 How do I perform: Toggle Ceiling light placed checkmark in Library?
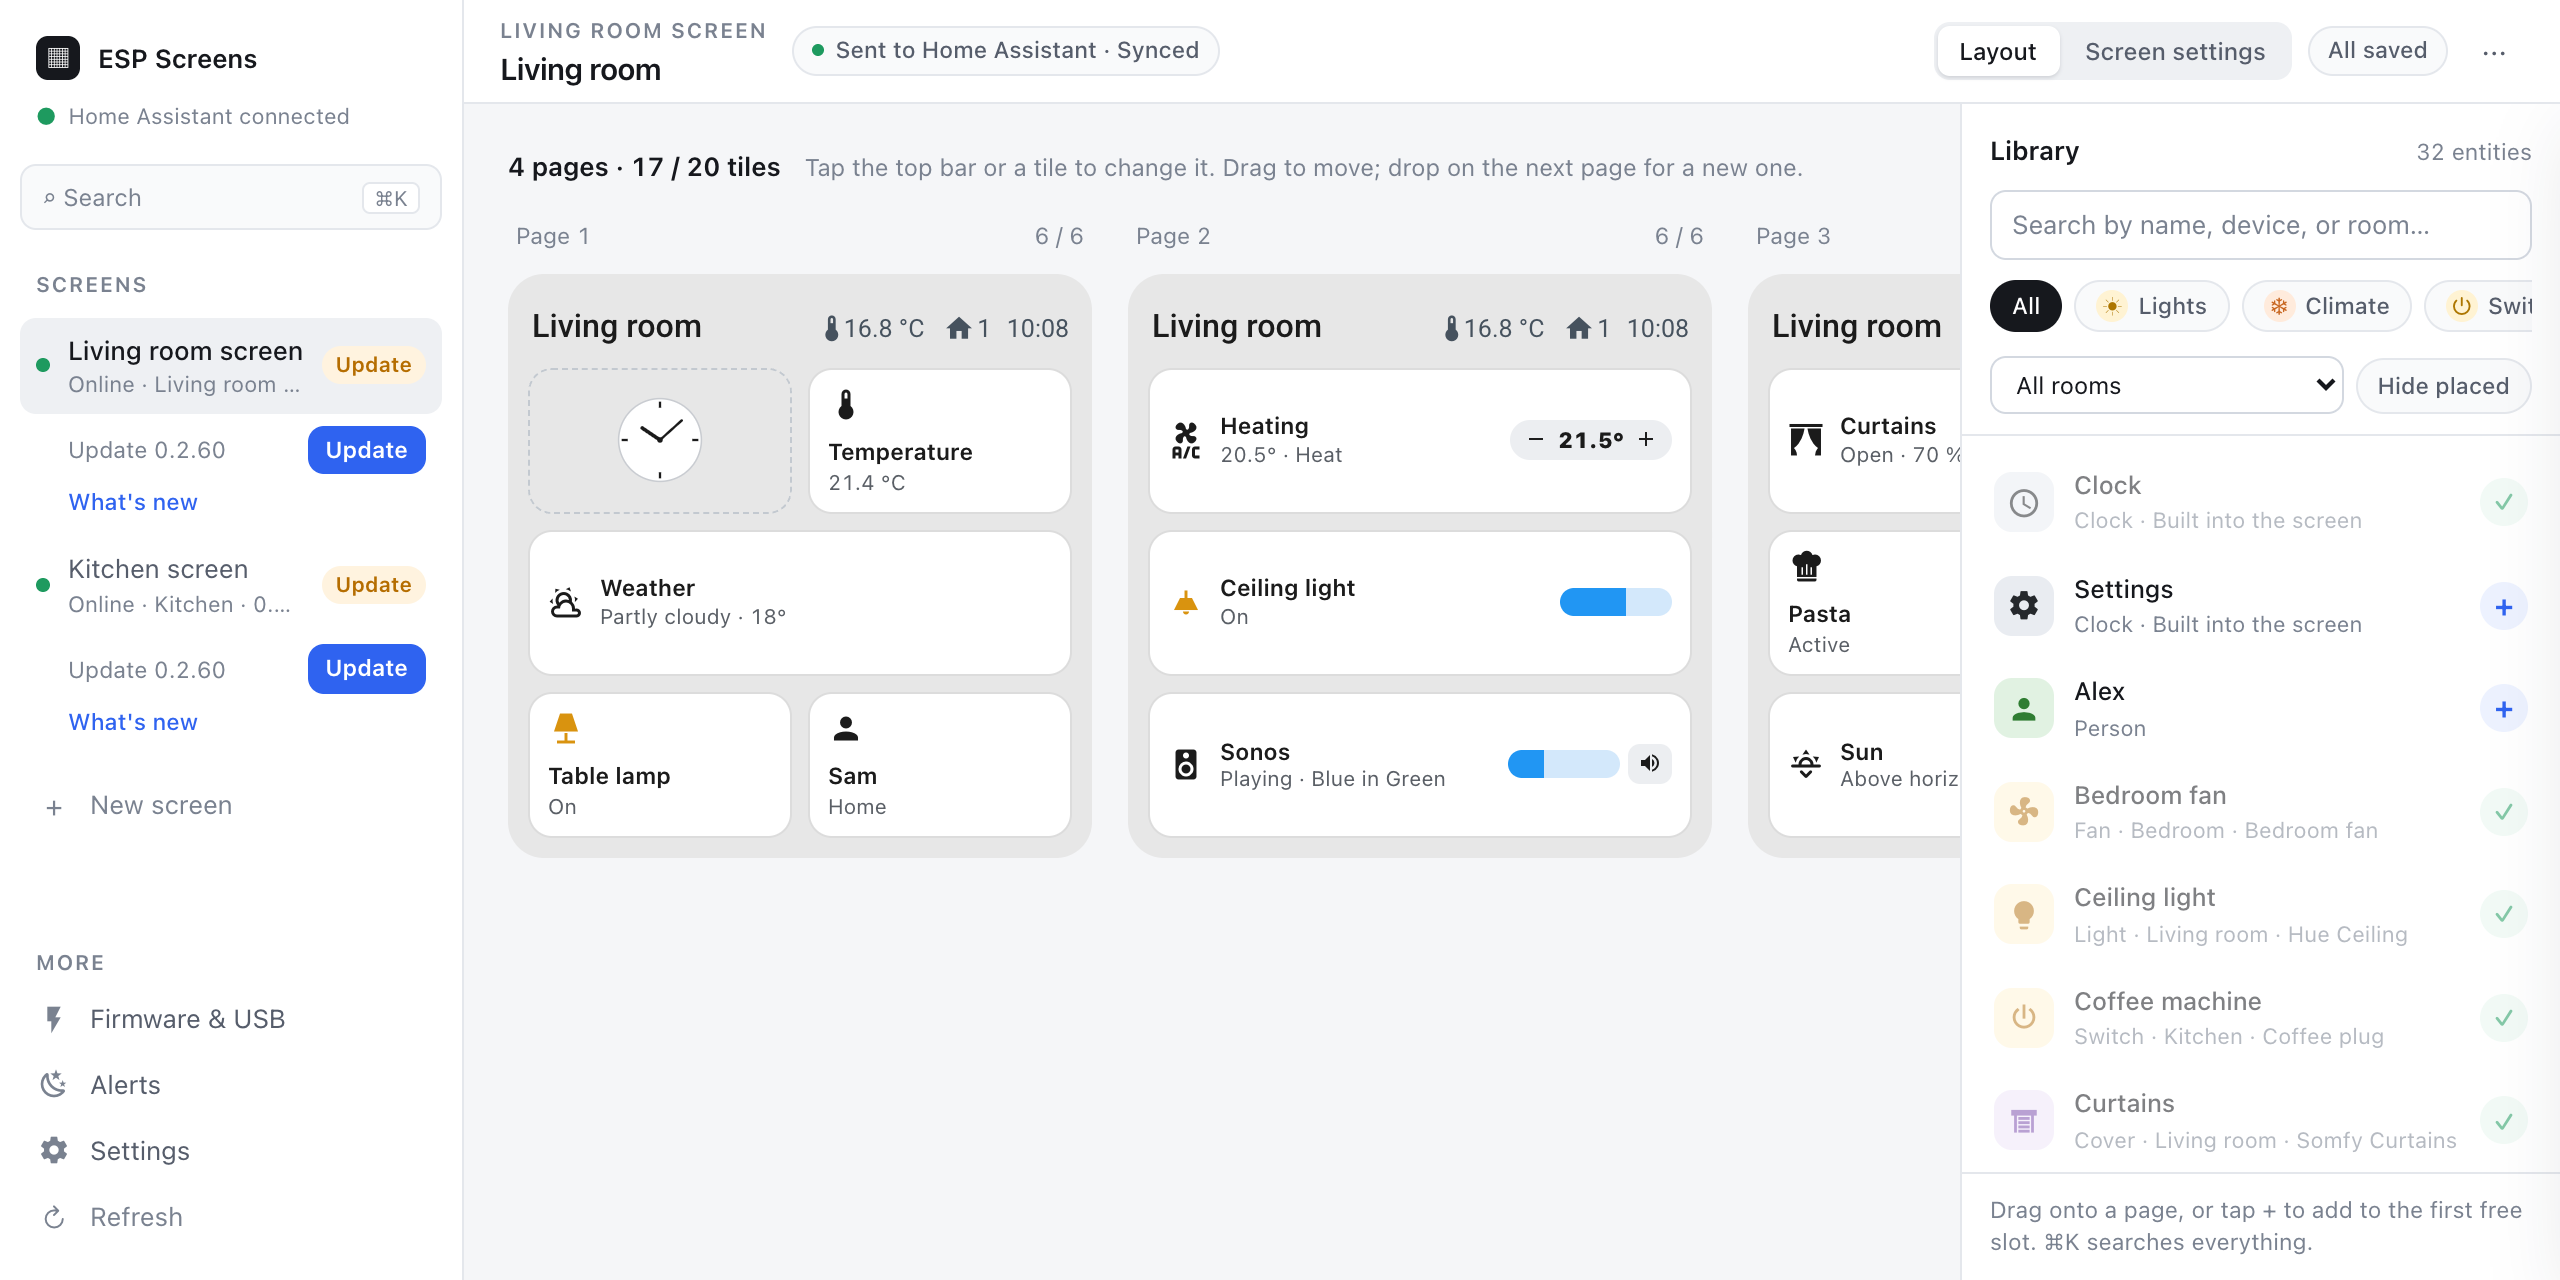(2504, 914)
